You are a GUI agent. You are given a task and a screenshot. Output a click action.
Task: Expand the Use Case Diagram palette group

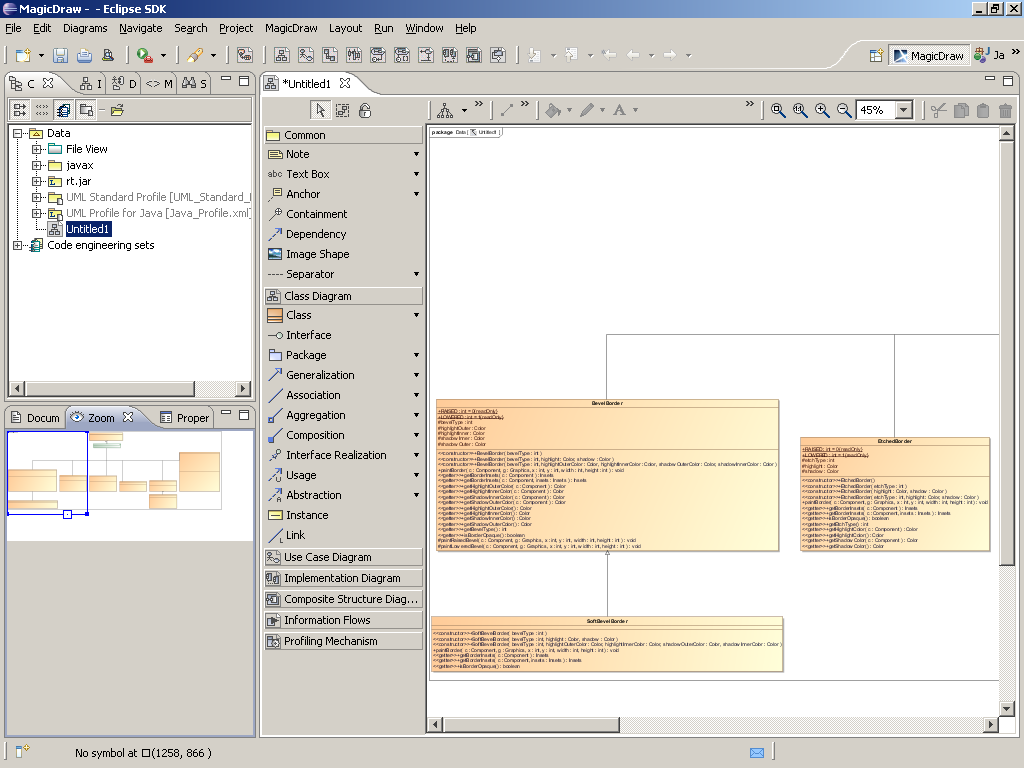click(x=344, y=557)
